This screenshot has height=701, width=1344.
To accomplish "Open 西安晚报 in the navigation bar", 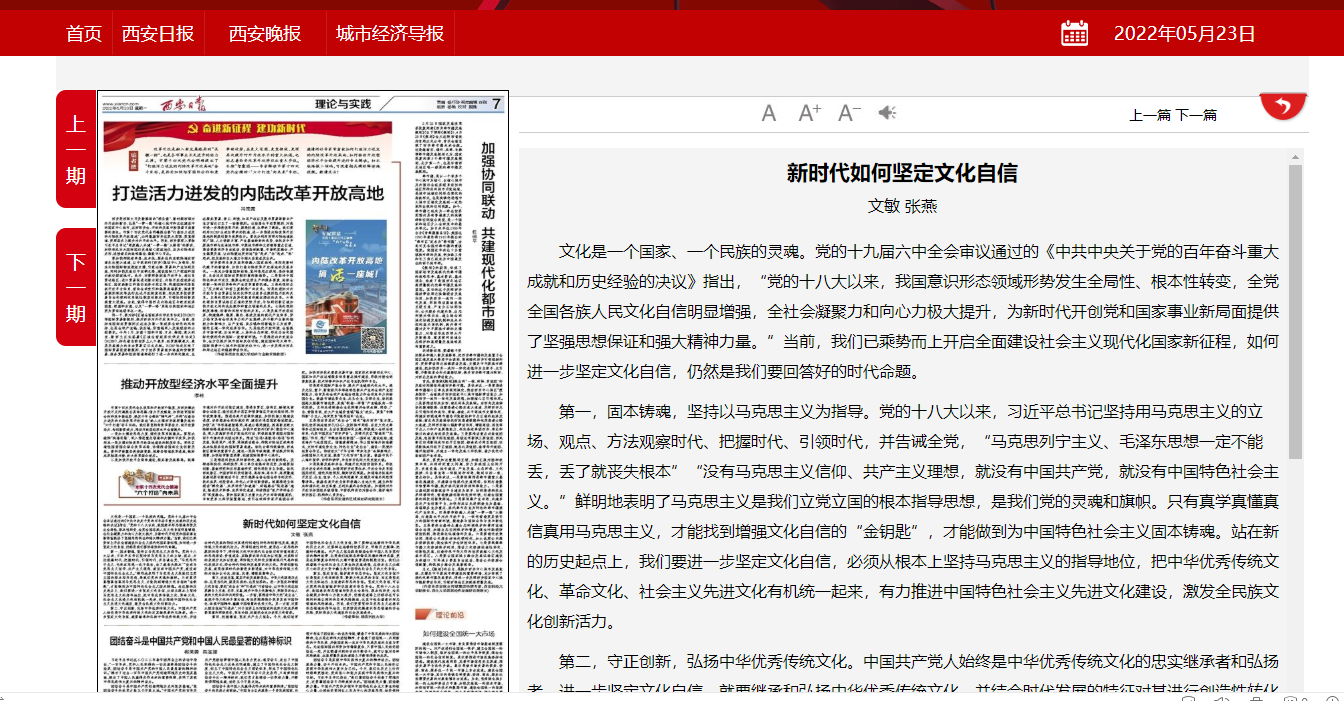I will (265, 33).
